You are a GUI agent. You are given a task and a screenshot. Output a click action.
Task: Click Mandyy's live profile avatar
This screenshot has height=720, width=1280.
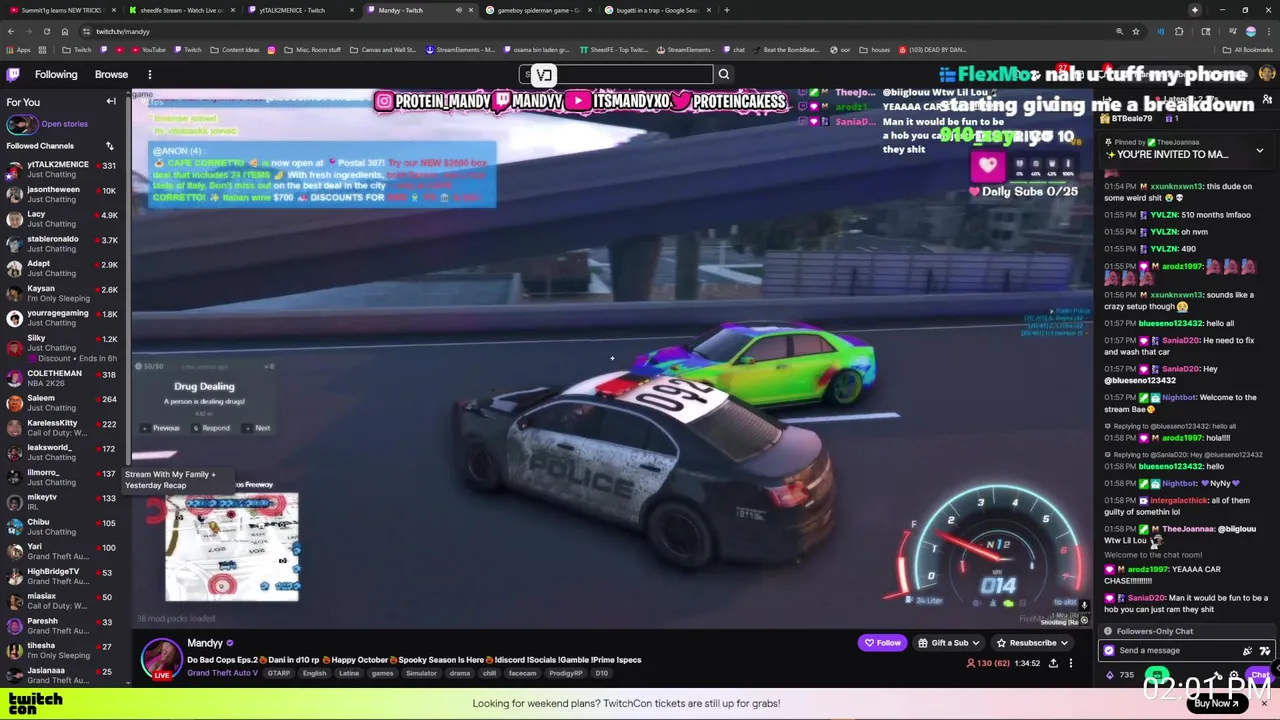[x=161, y=659]
